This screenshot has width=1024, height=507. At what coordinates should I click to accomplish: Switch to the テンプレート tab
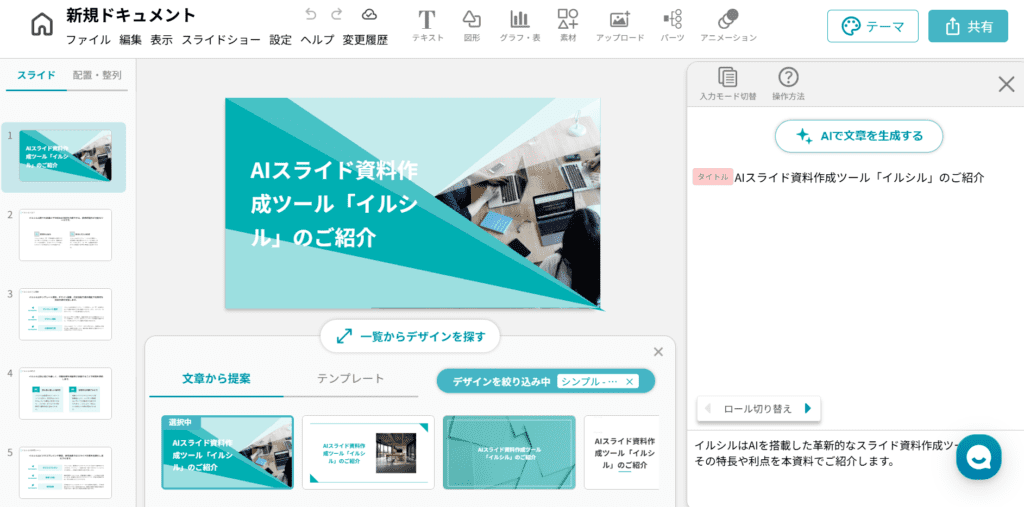tap(350, 378)
